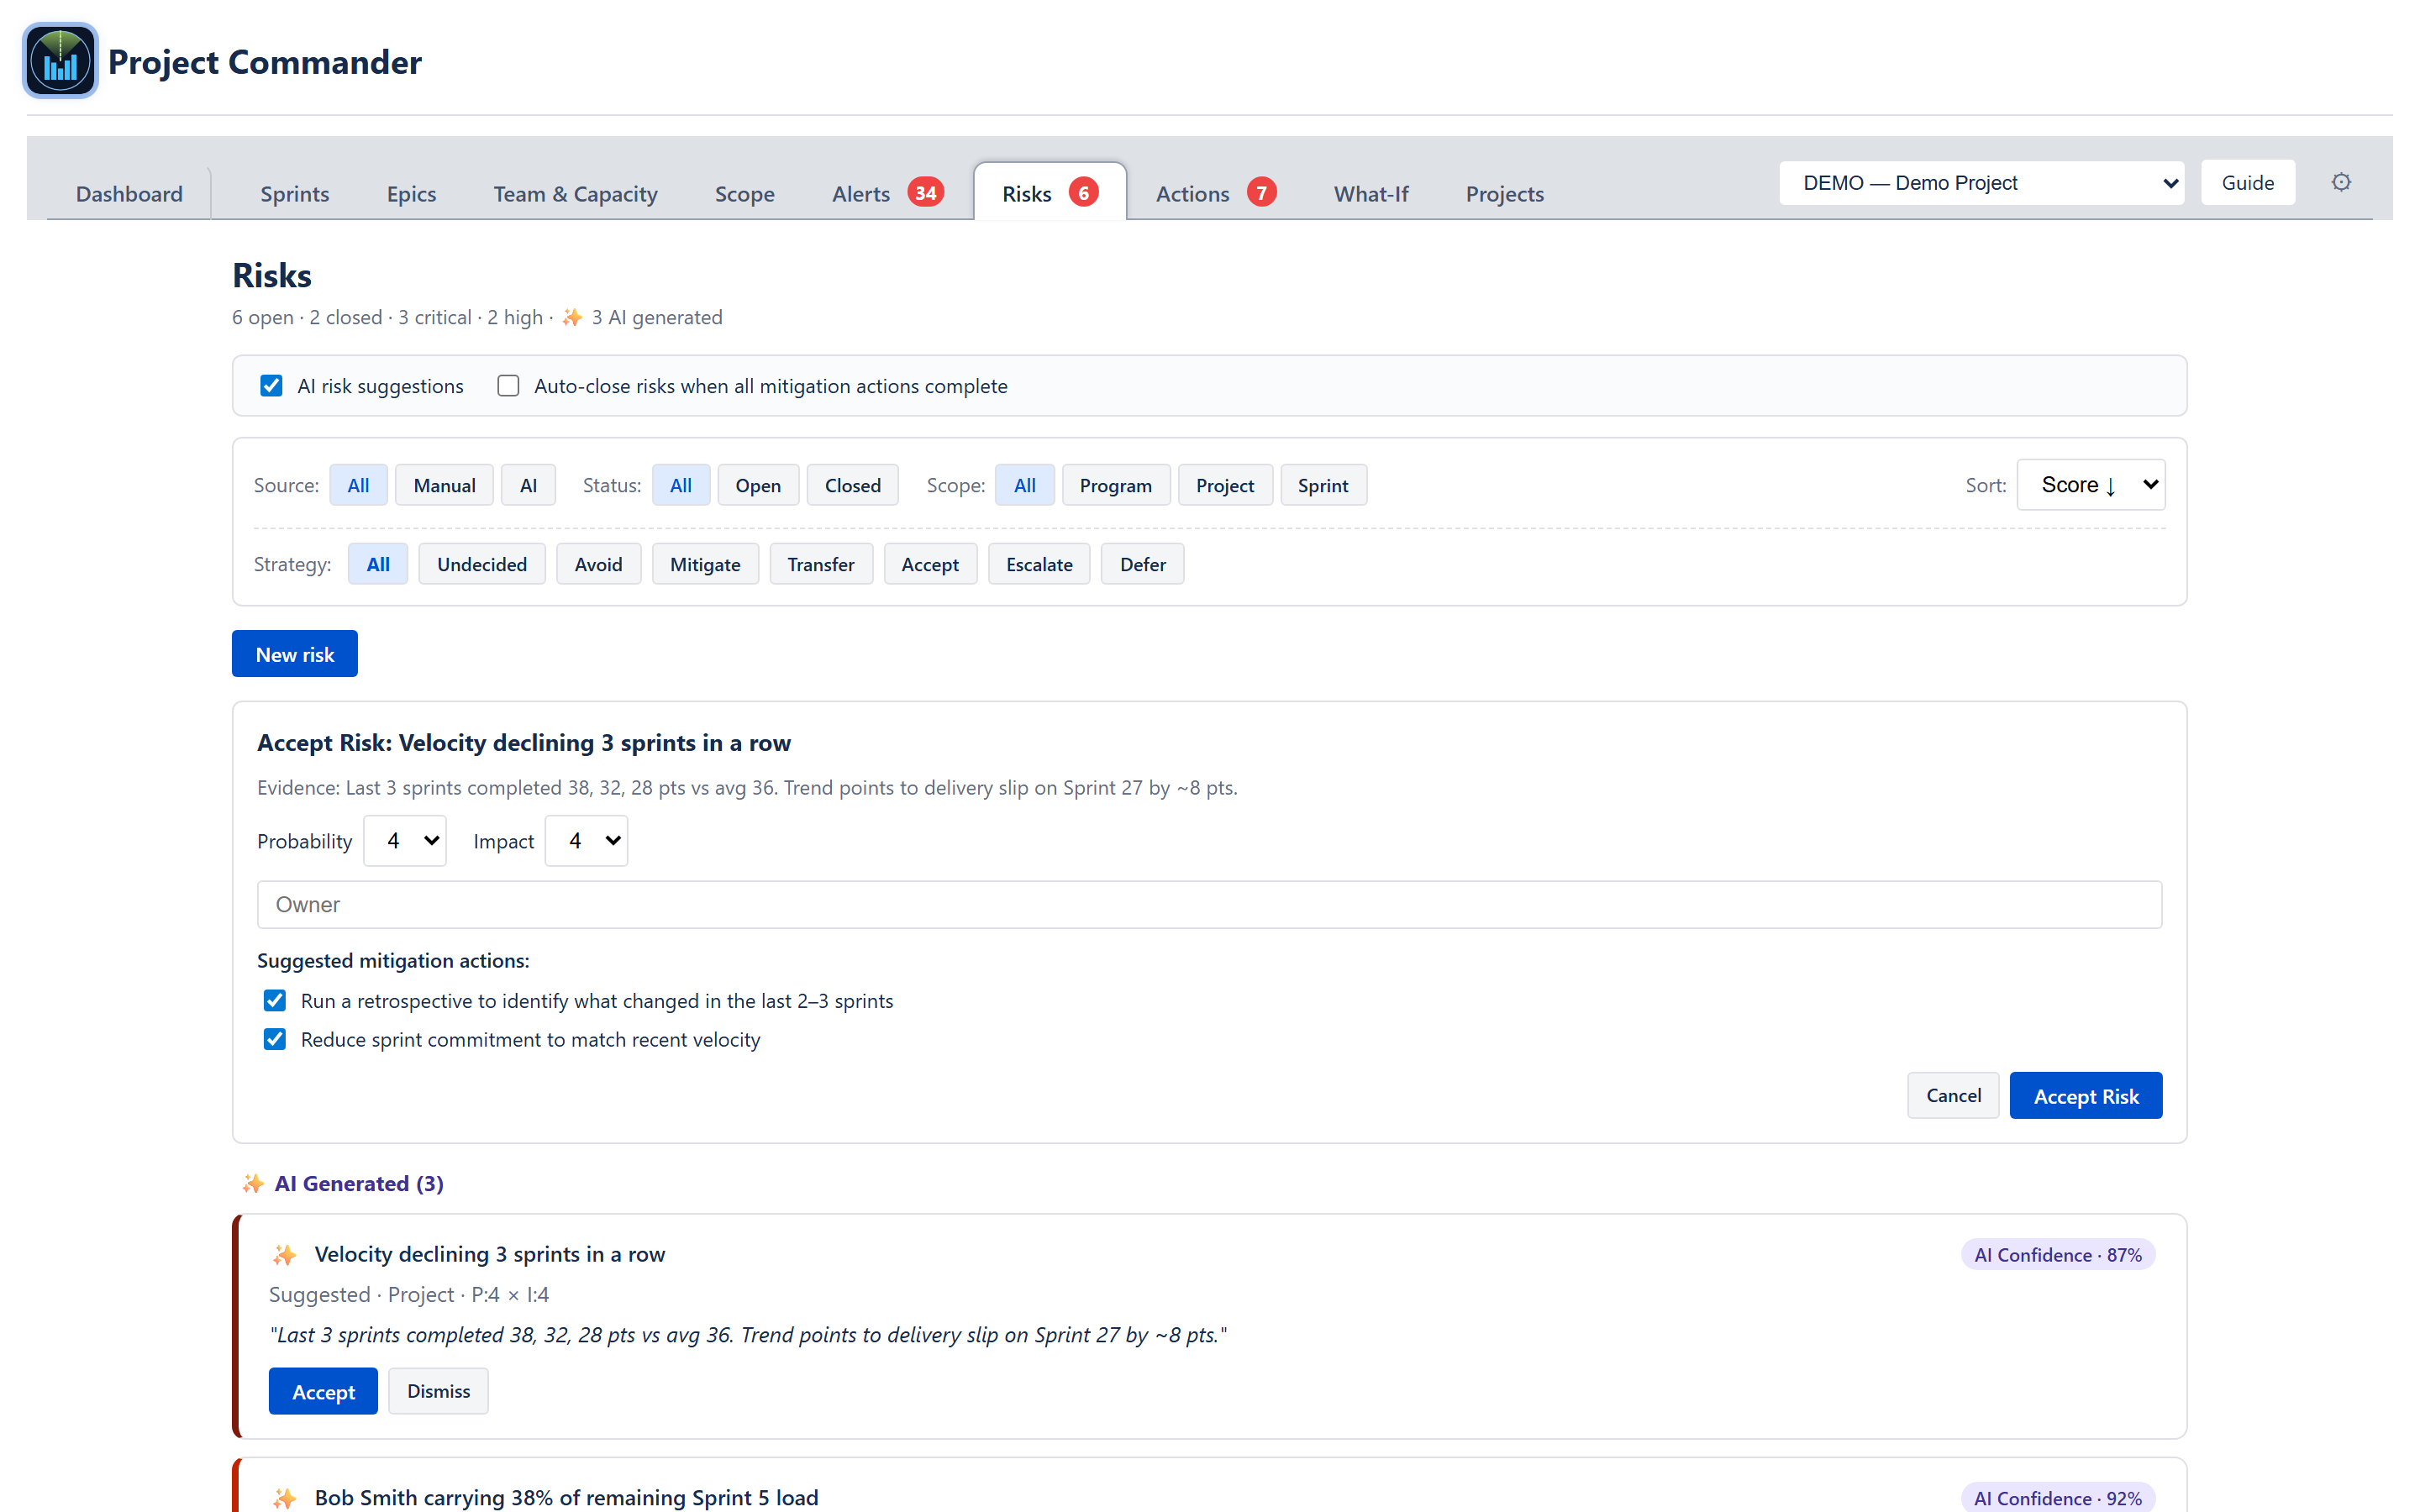Click the Alerts badge showing 34
Image resolution: width=2420 pixels, height=1512 pixels.
point(925,192)
